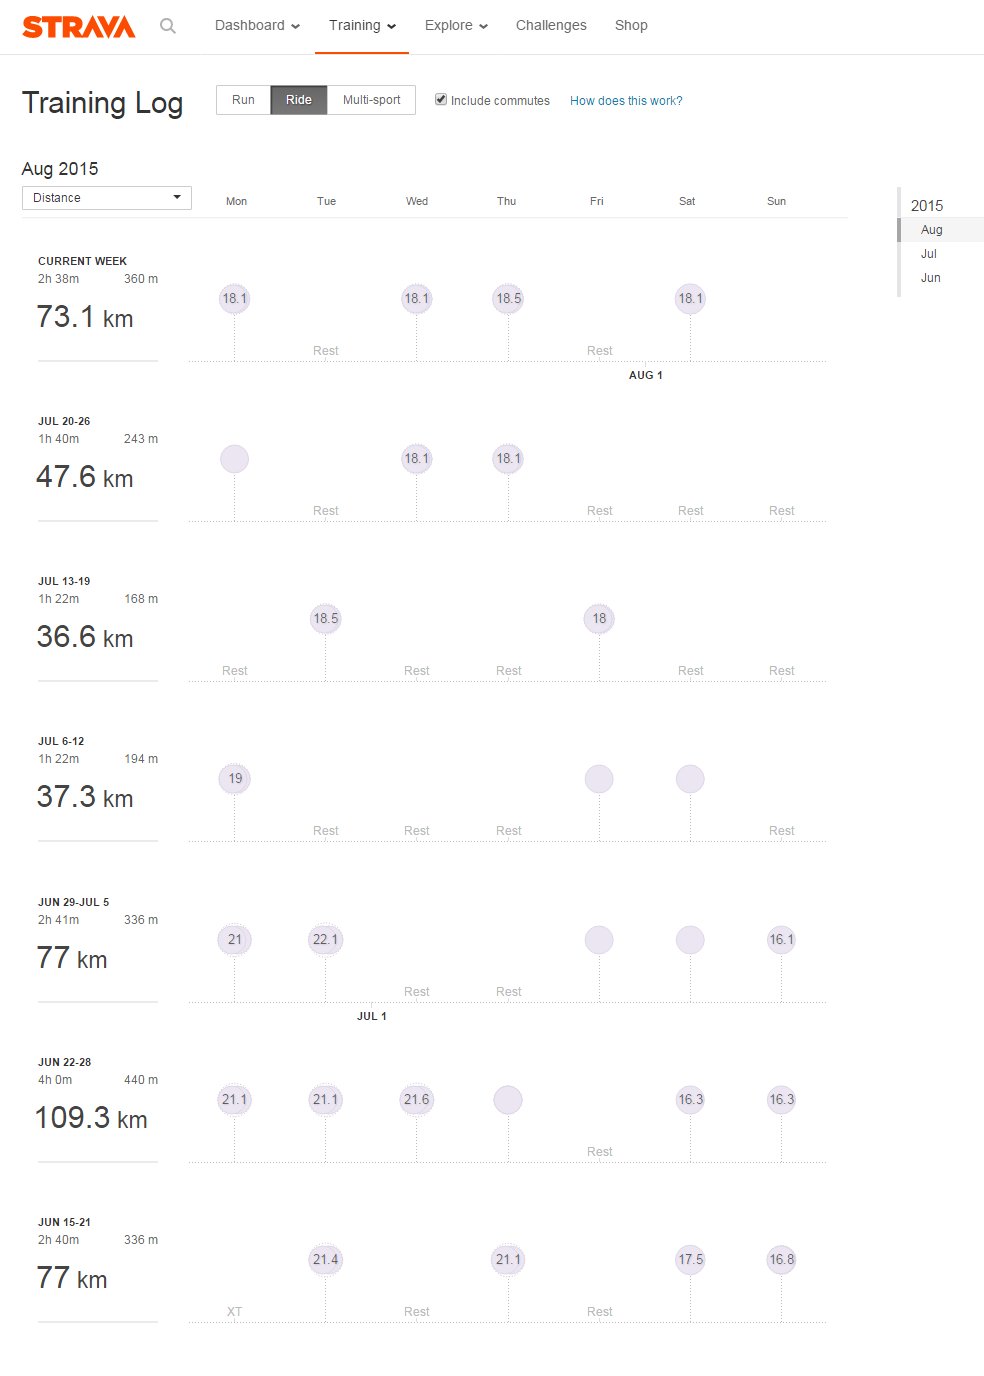Open the Distance dropdown
The image size is (984, 1376).
106,197
